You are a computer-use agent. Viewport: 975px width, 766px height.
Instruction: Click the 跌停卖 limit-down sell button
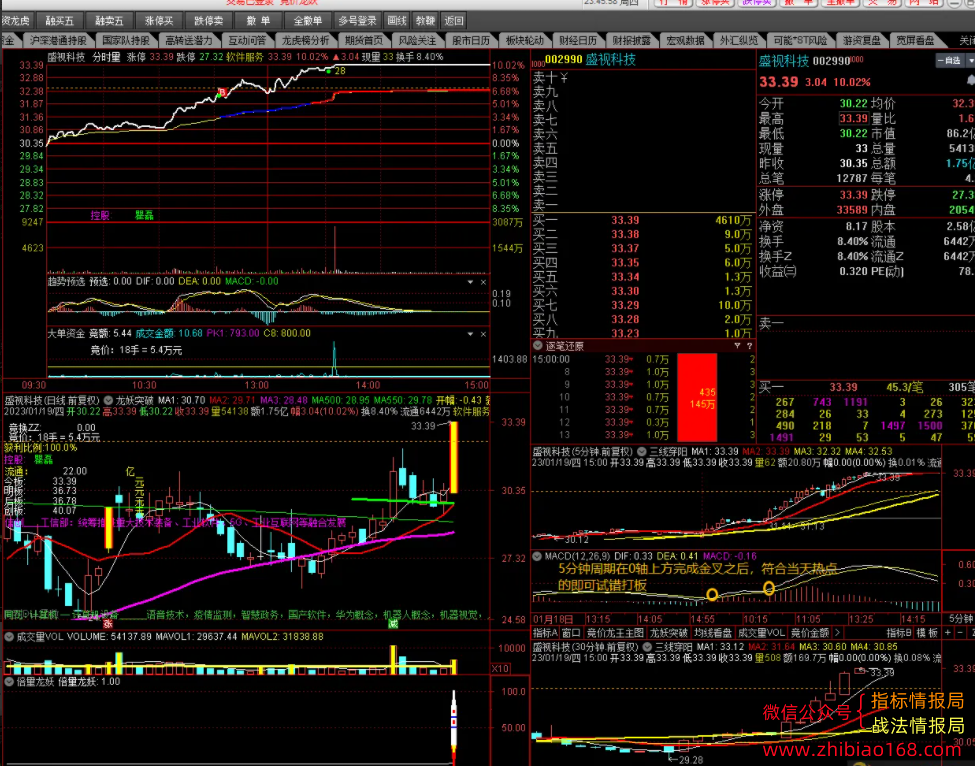pyautogui.click(x=208, y=21)
